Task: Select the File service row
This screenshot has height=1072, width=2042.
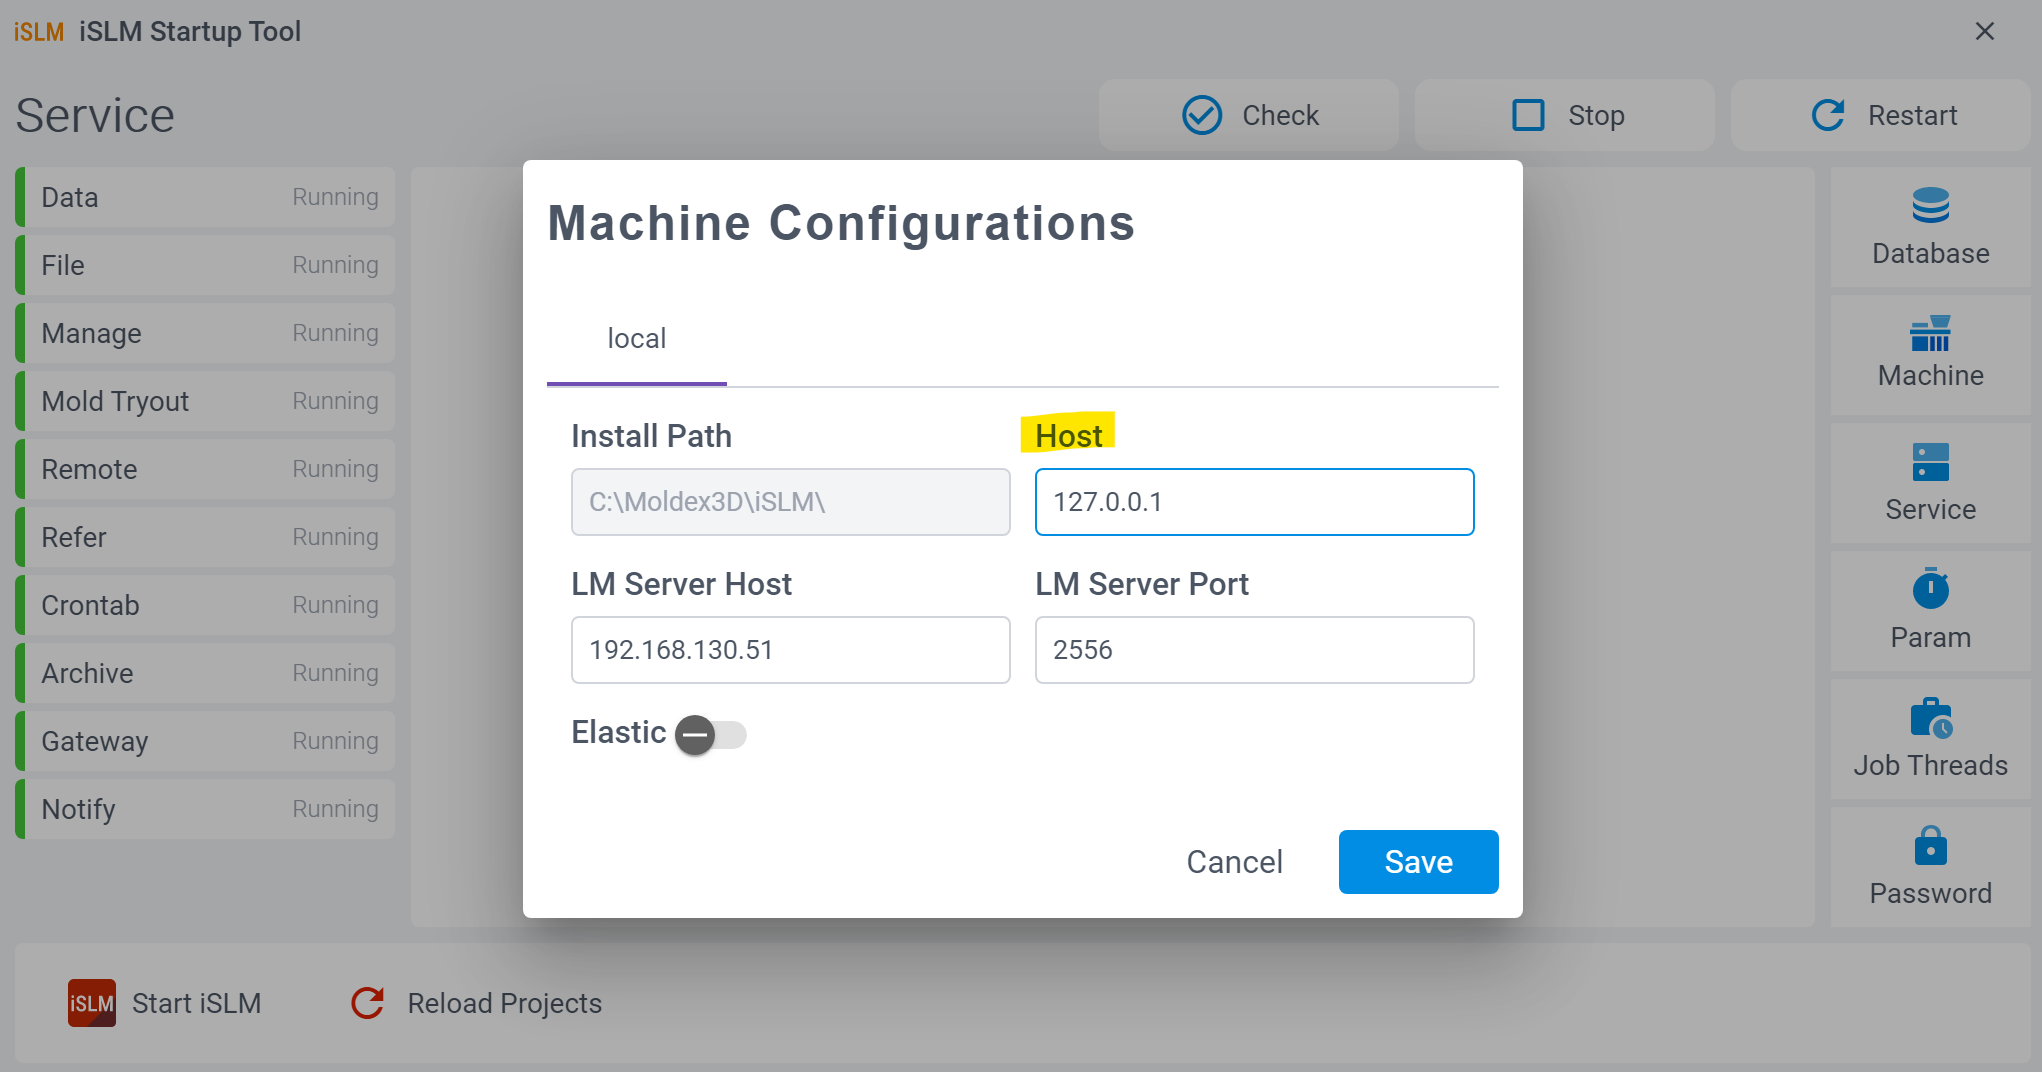Action: point(205,265)
